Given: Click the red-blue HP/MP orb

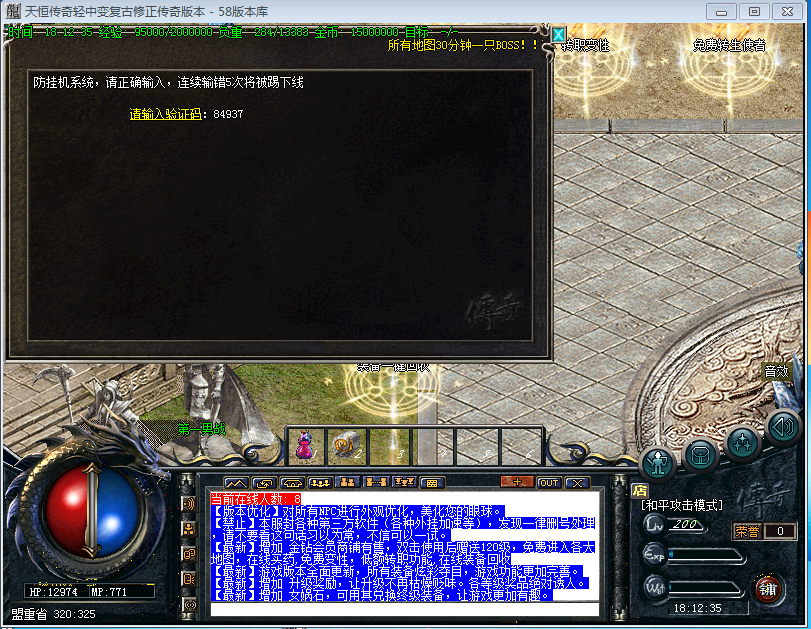Looking at the screenshot, I should click(92, 511).
